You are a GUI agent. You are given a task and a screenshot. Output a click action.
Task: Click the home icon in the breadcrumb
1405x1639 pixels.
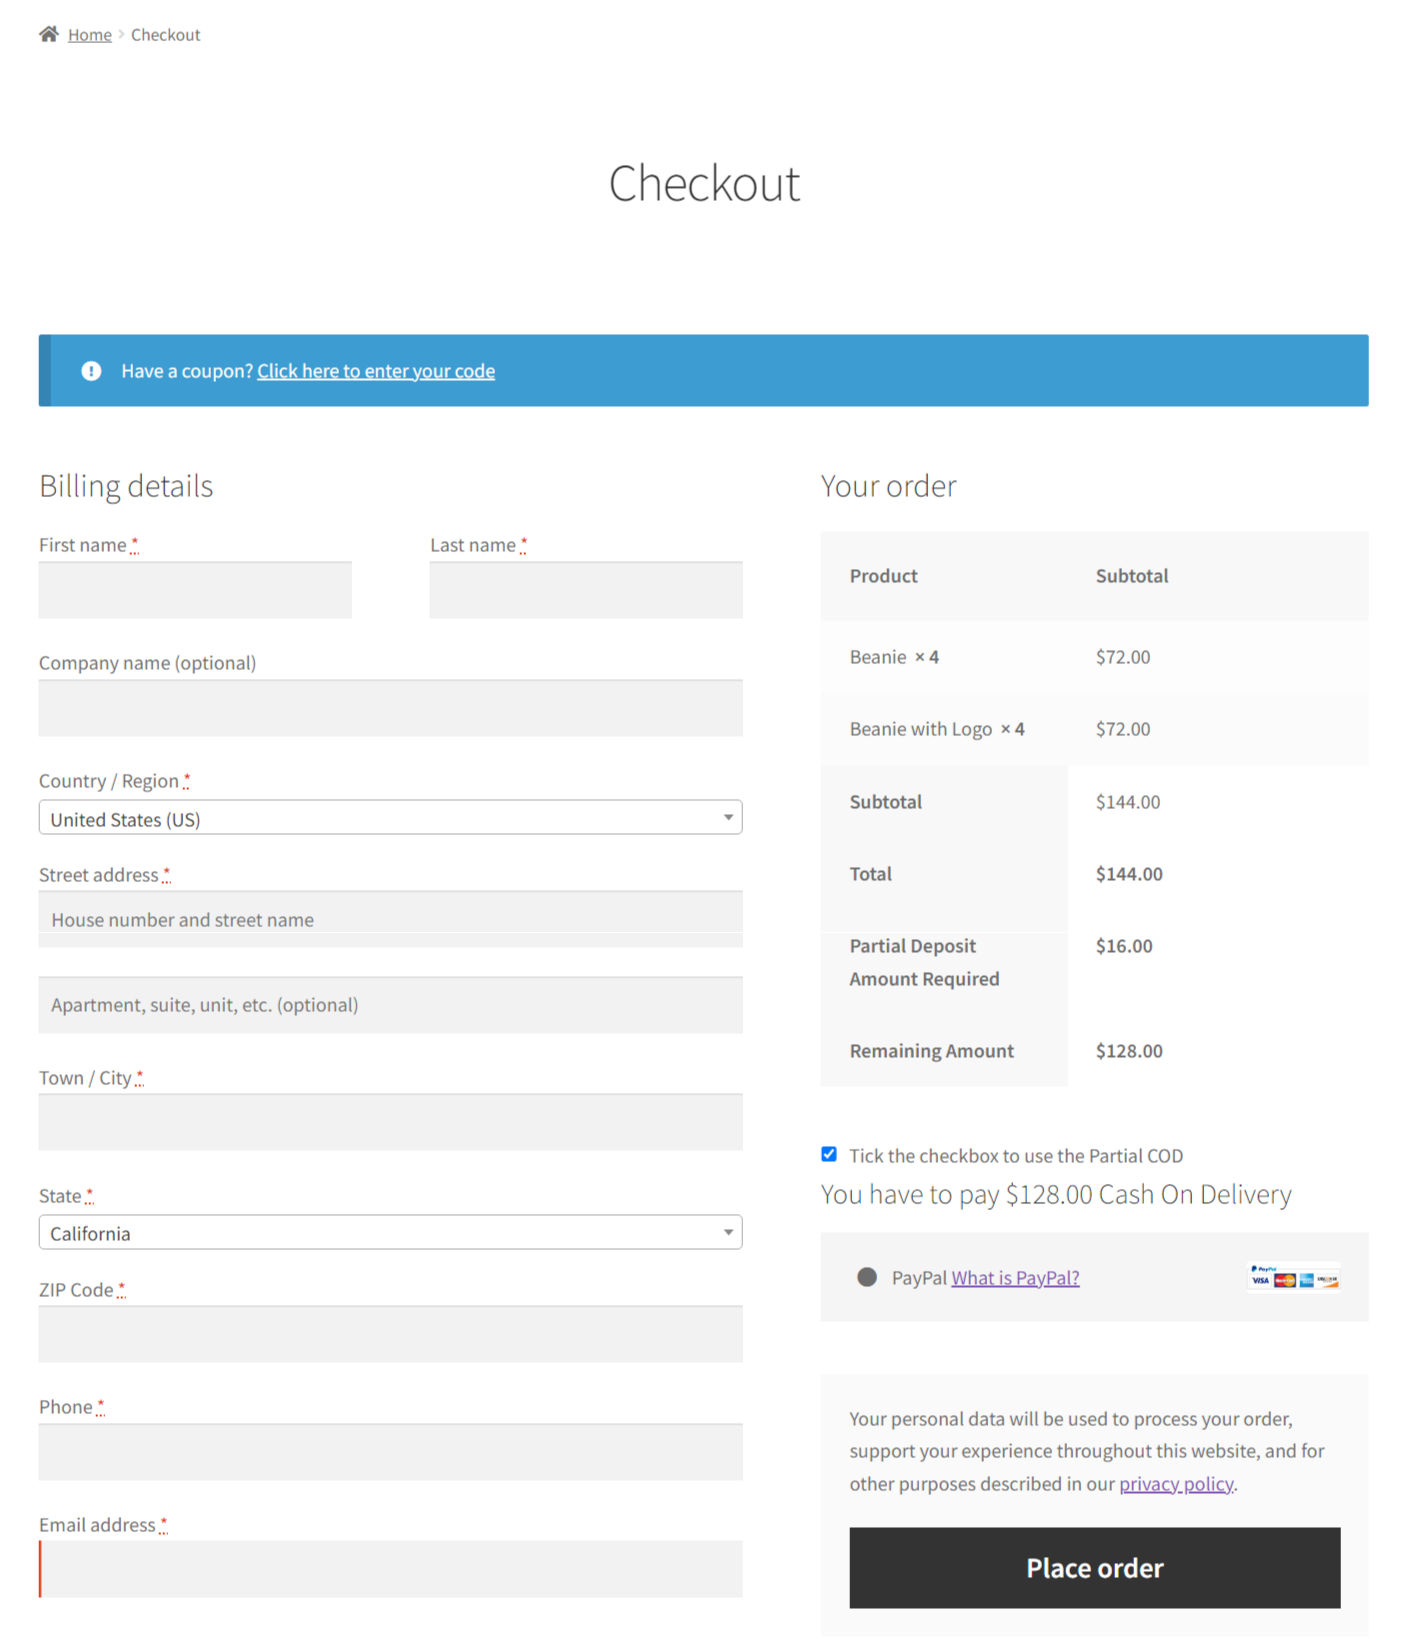pyautogui.click(x=48, y=32)
